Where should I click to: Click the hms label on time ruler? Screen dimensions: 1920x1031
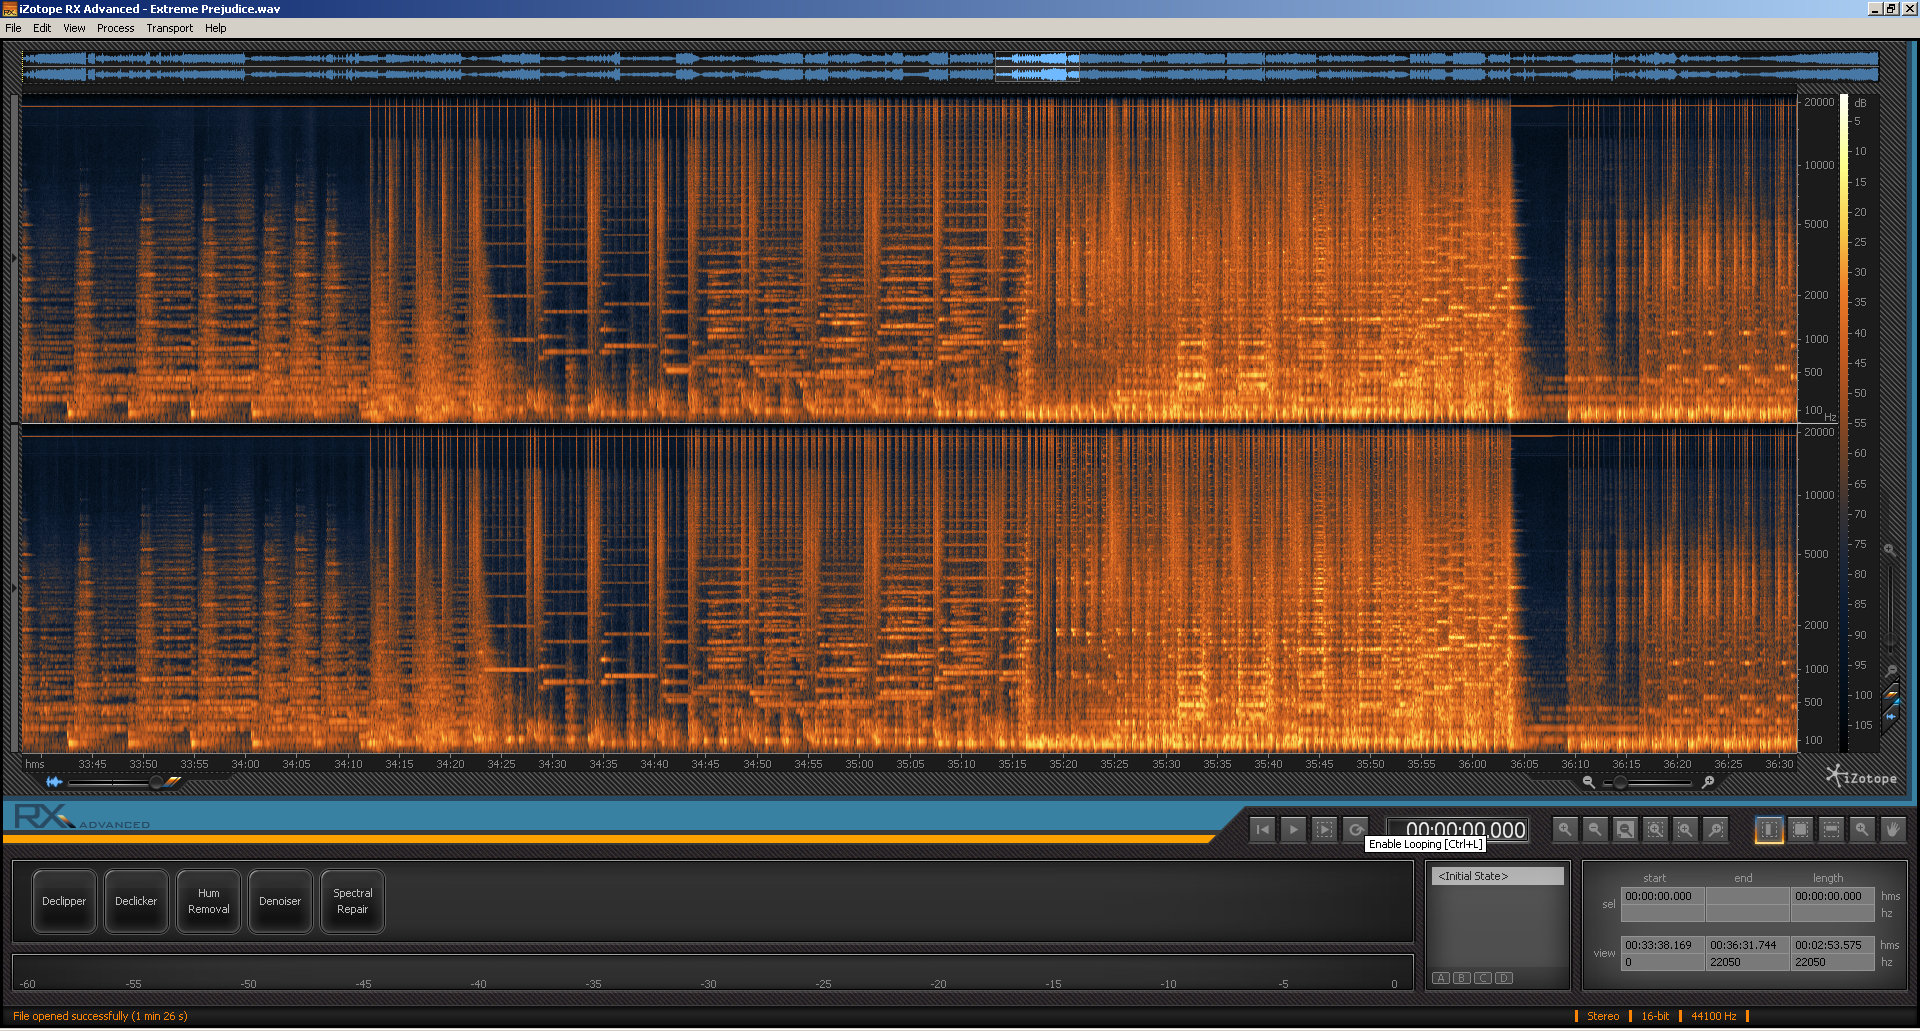point(35,764)
